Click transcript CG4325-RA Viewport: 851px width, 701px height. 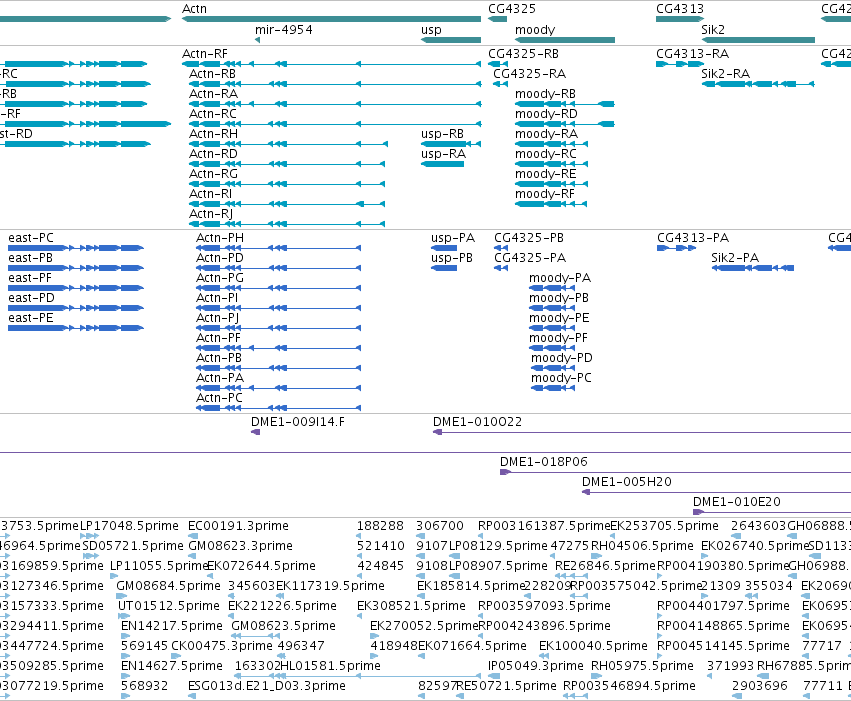tap(529, 74)
